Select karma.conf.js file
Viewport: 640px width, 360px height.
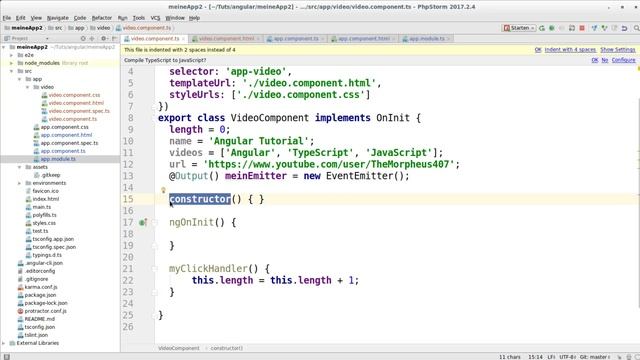coord(41,287)
